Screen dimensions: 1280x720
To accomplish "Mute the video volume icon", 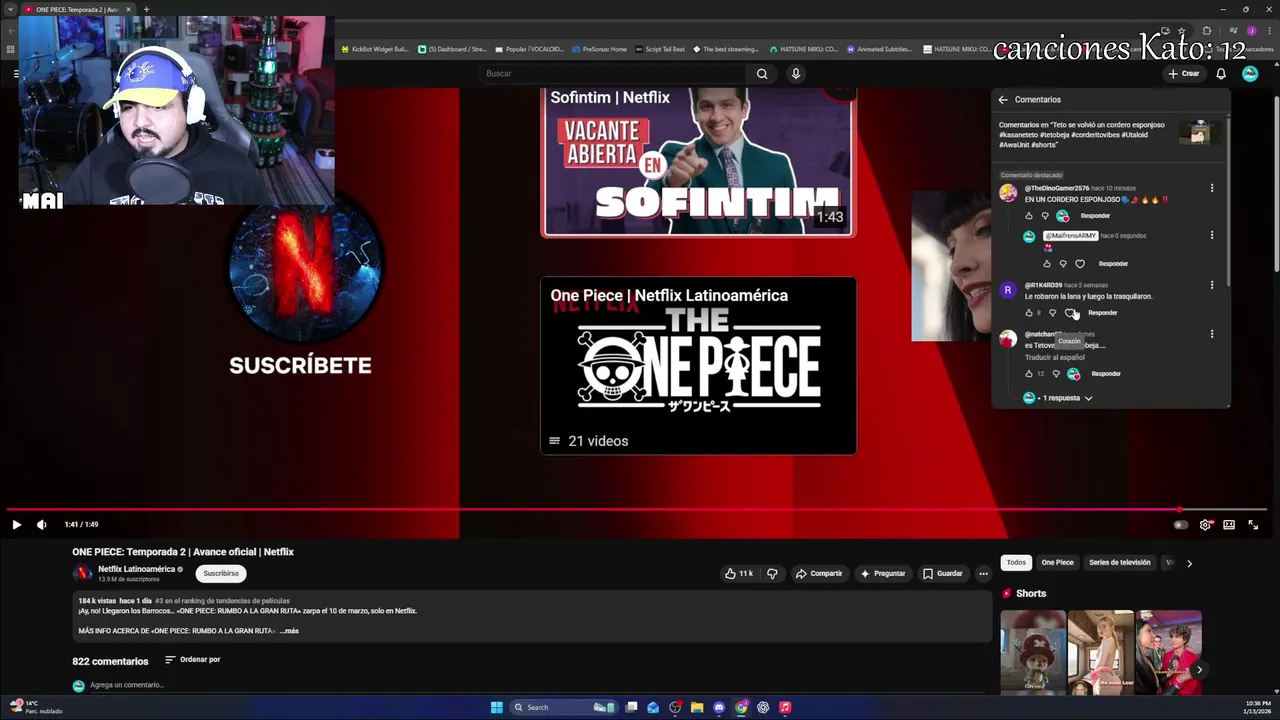I will click(x=41, y=524).
